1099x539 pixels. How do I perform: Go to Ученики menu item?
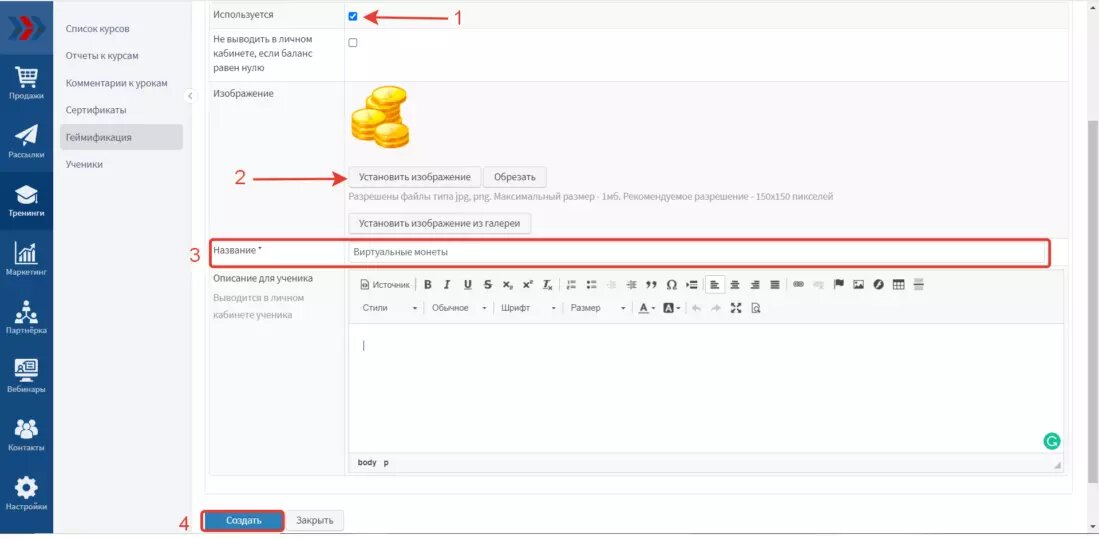click(x=84, y=164)
